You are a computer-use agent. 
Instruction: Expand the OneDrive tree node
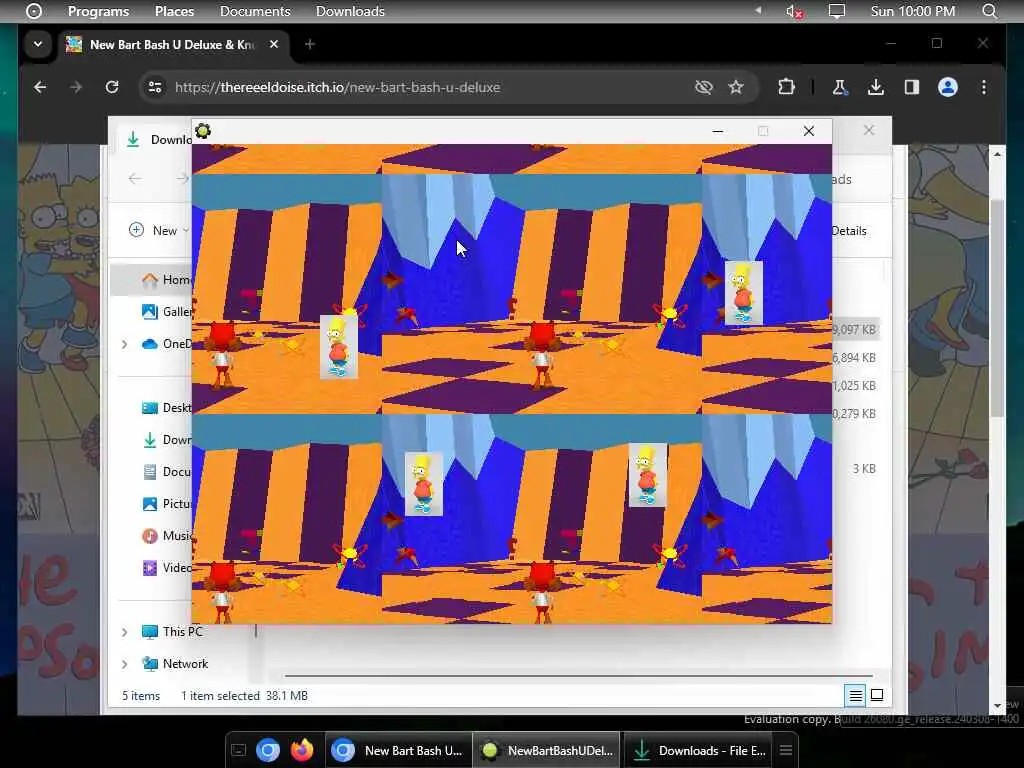coord(124,344)
